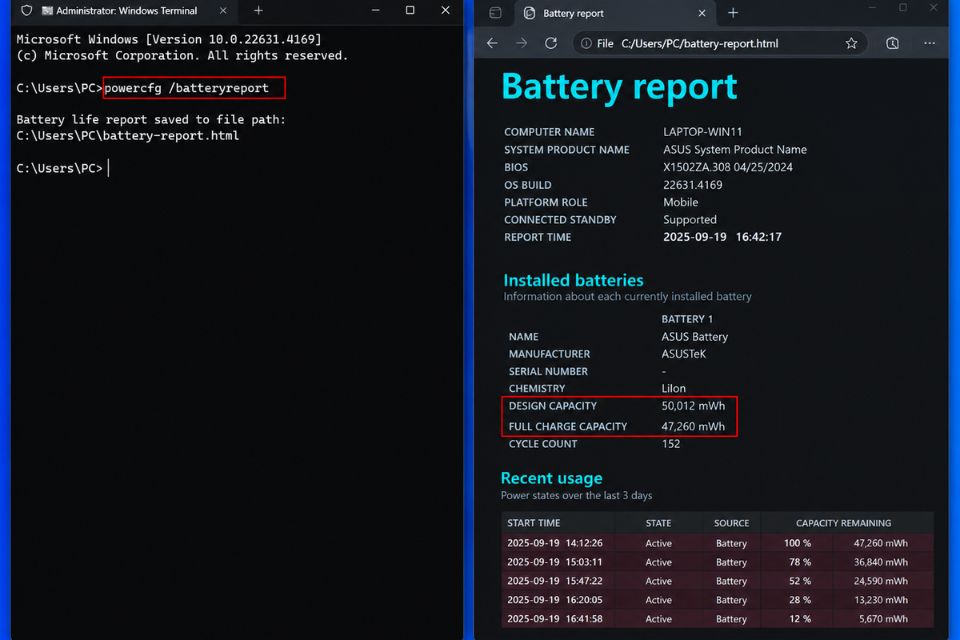Open a new browser tab
Viewport: 960px width, 640px height.
[x=733, y=13]
